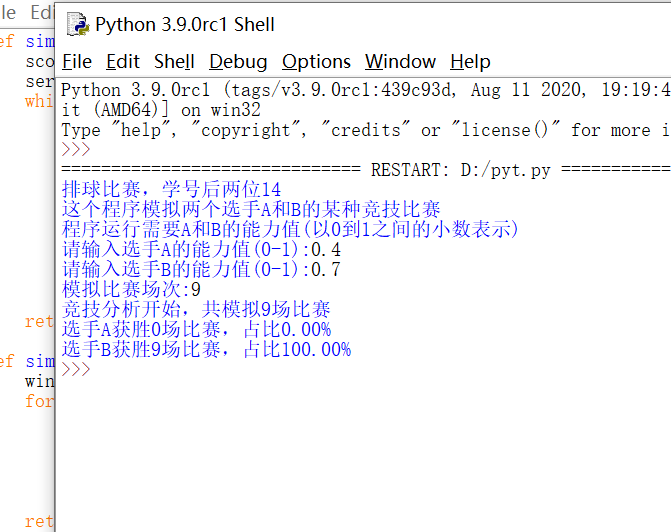Open the Shell menu
671x532 pixels.
click(x=174, y=62)
